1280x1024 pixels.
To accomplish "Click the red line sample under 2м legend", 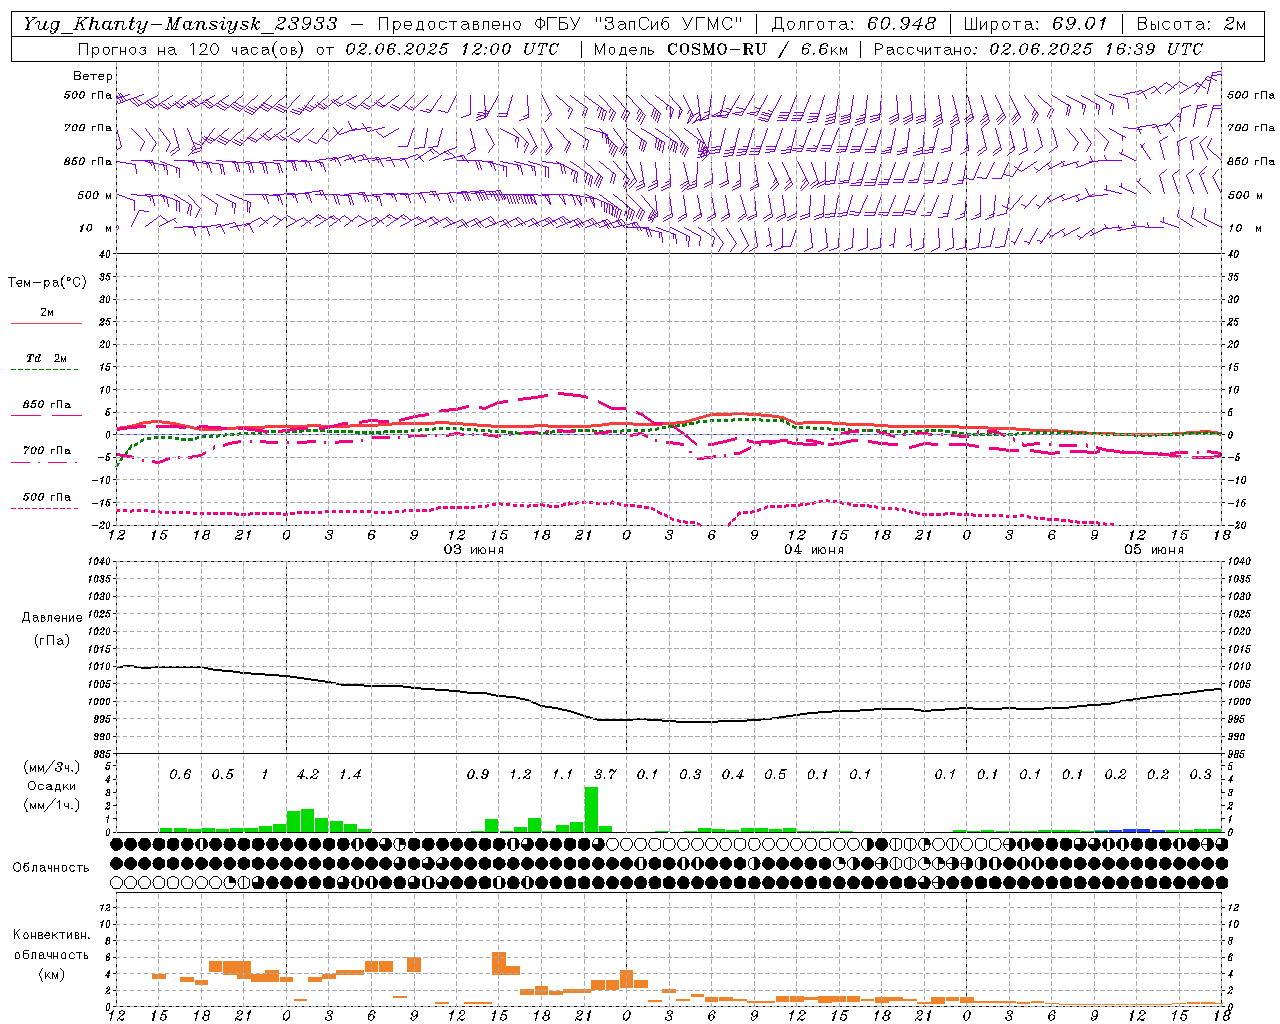I will [x=46, y=323].
